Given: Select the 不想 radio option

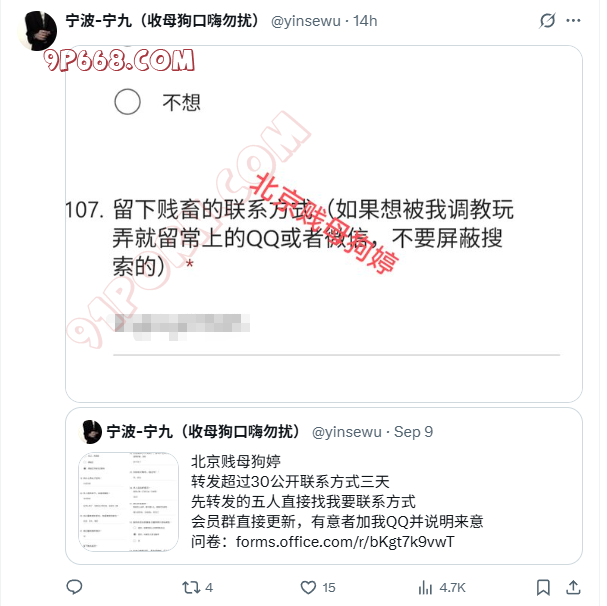Looking at the screenshot, I should coord(127,102).
